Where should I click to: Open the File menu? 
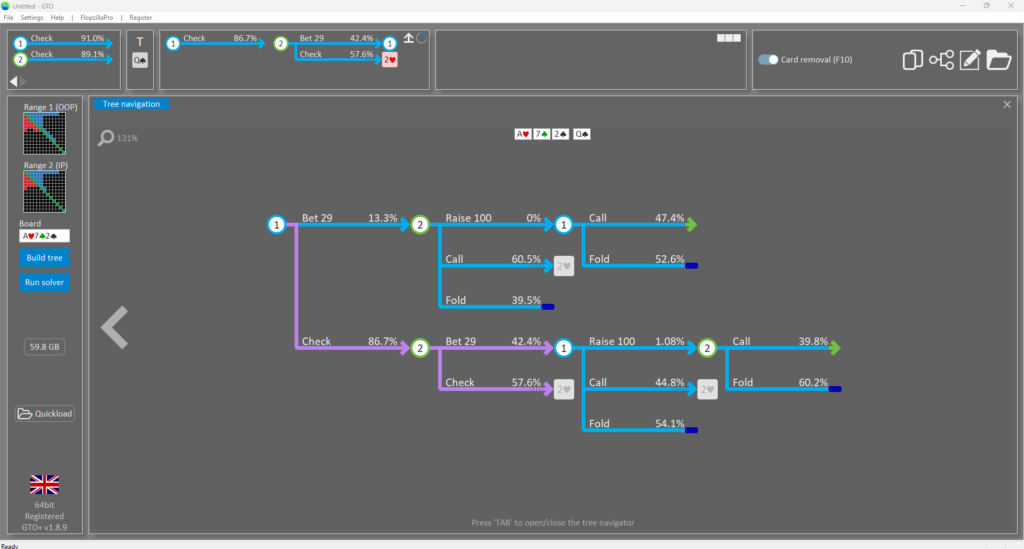[x=8, y=18]
